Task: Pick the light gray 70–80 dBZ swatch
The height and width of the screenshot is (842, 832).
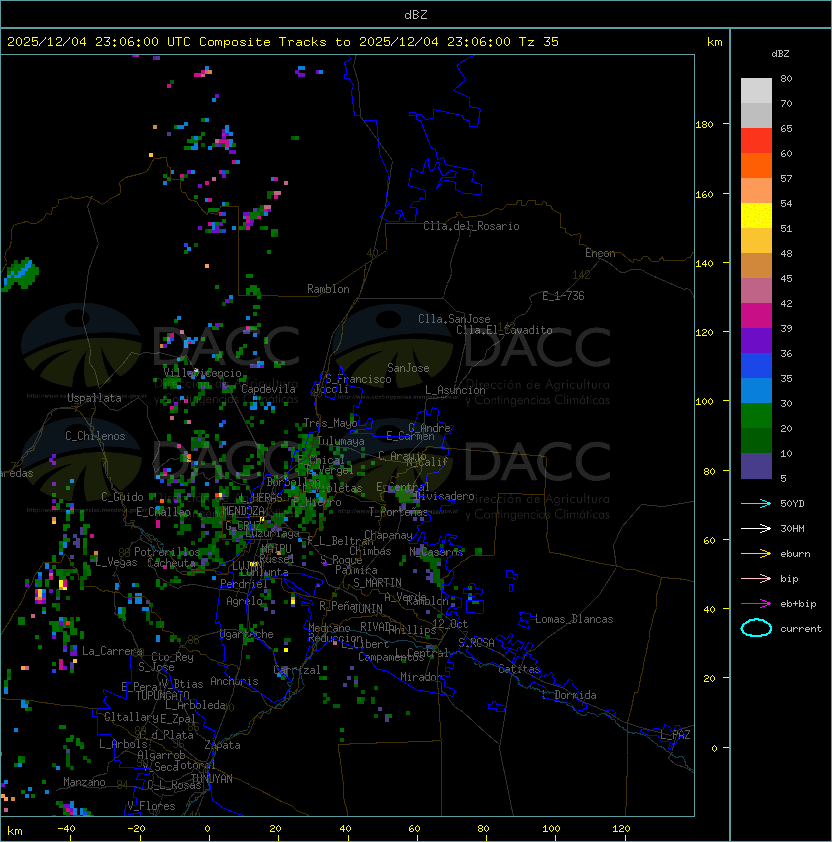Action: click(x=756, y=91)
